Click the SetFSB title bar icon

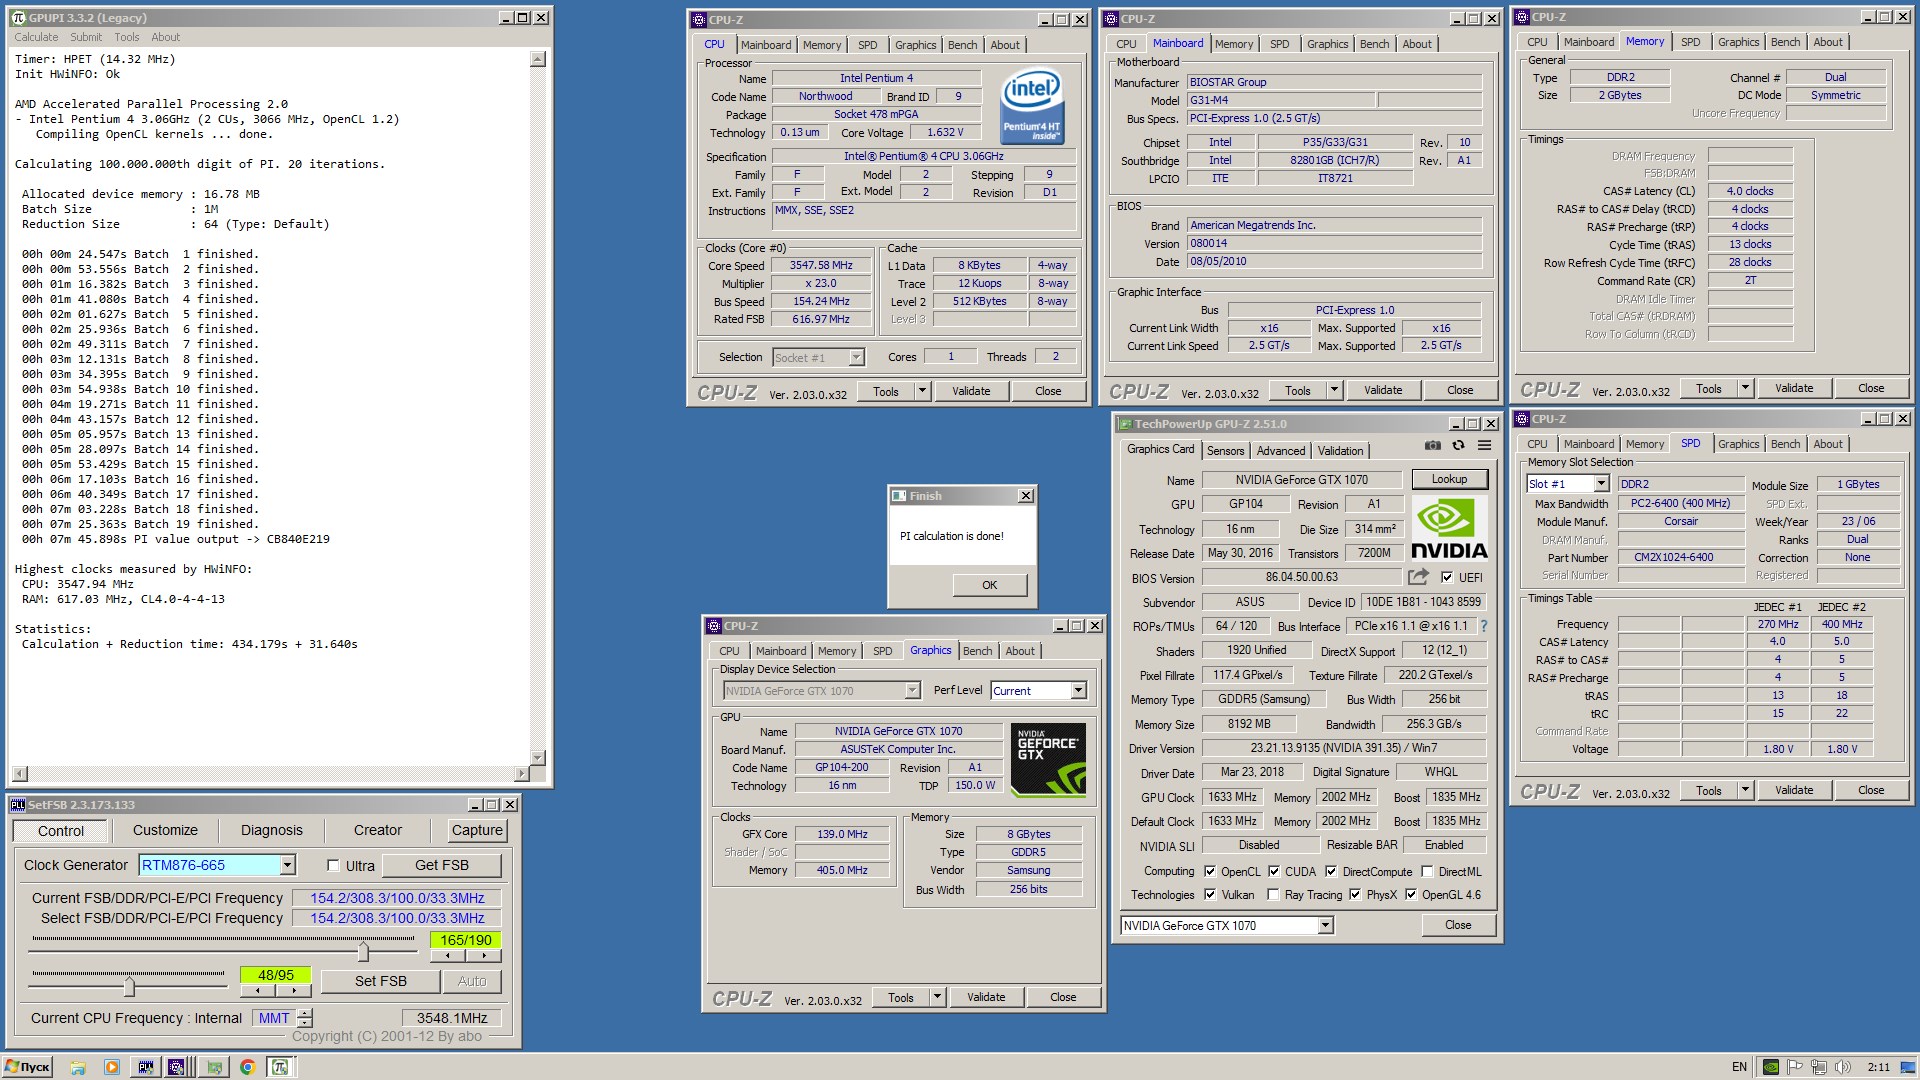click(18, 805)
